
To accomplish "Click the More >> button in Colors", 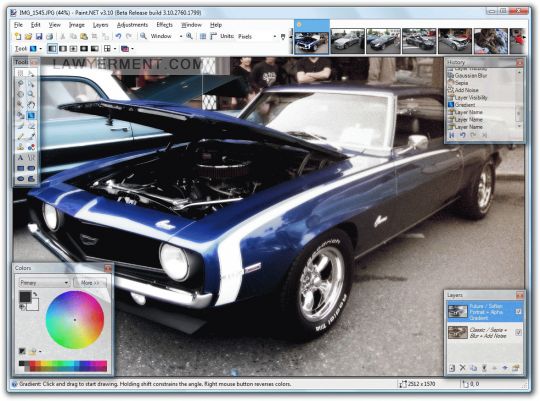I will click(90, 283).
